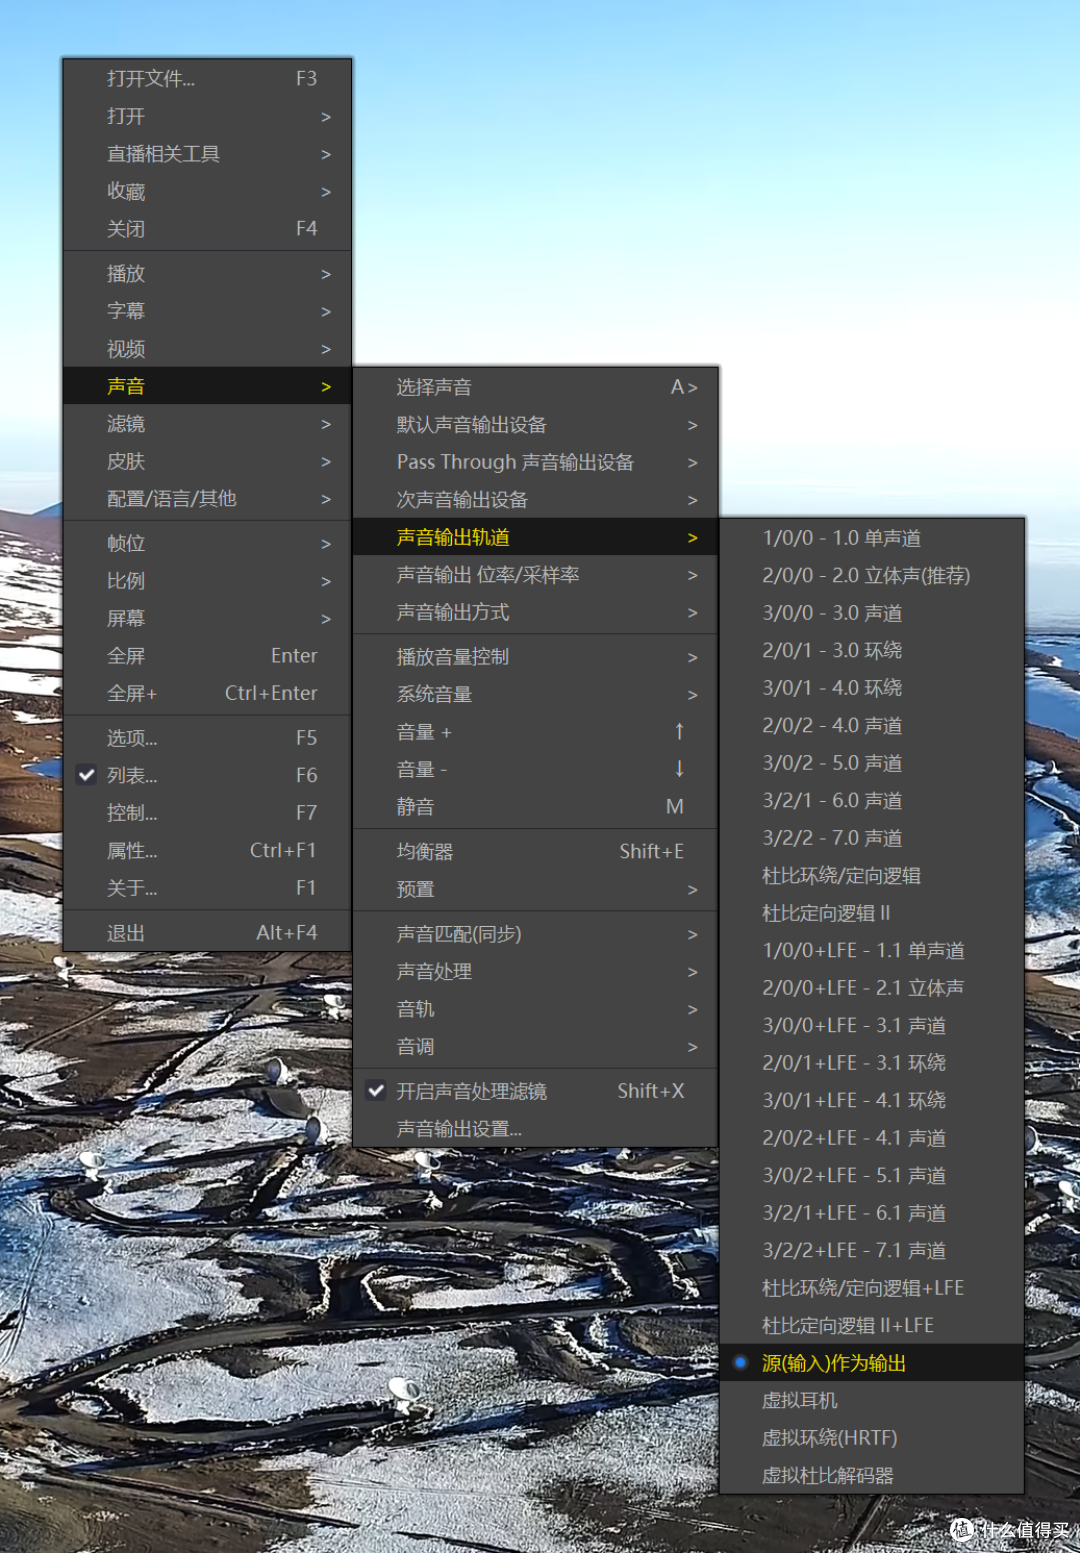
Task: Open the 帧位 submenu
Action: [x=207, y=544]
